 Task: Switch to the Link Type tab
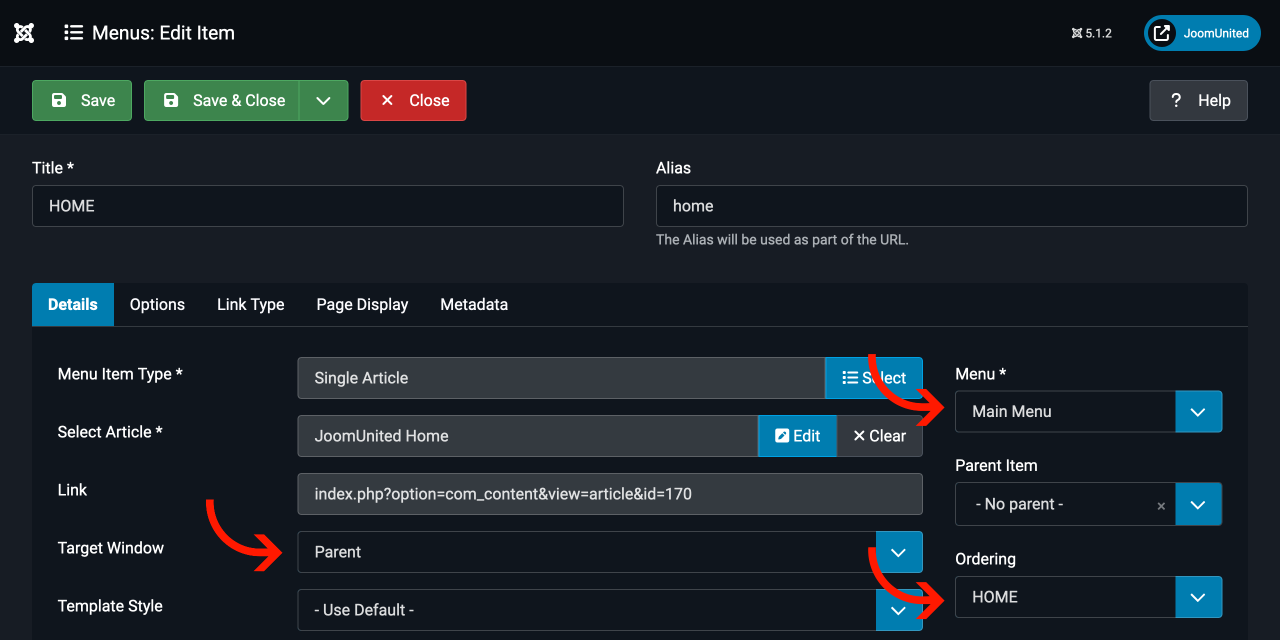[250, 304]
